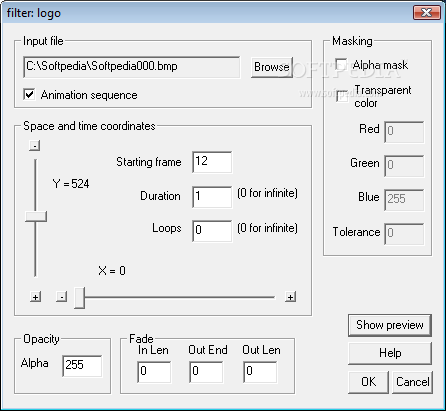446x411 pixels.
Task: Click the Loops input field
Action: (x=212, y=231)
